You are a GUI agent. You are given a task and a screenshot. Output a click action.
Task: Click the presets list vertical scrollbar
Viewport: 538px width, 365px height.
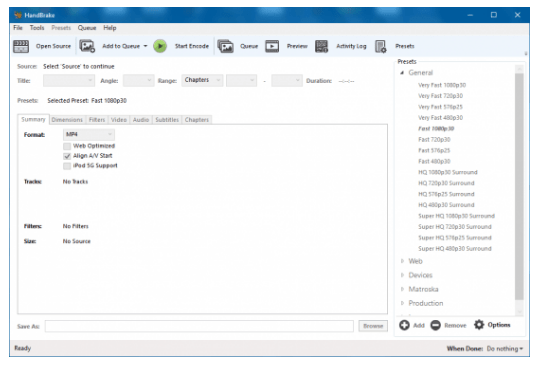coord(519,187)
